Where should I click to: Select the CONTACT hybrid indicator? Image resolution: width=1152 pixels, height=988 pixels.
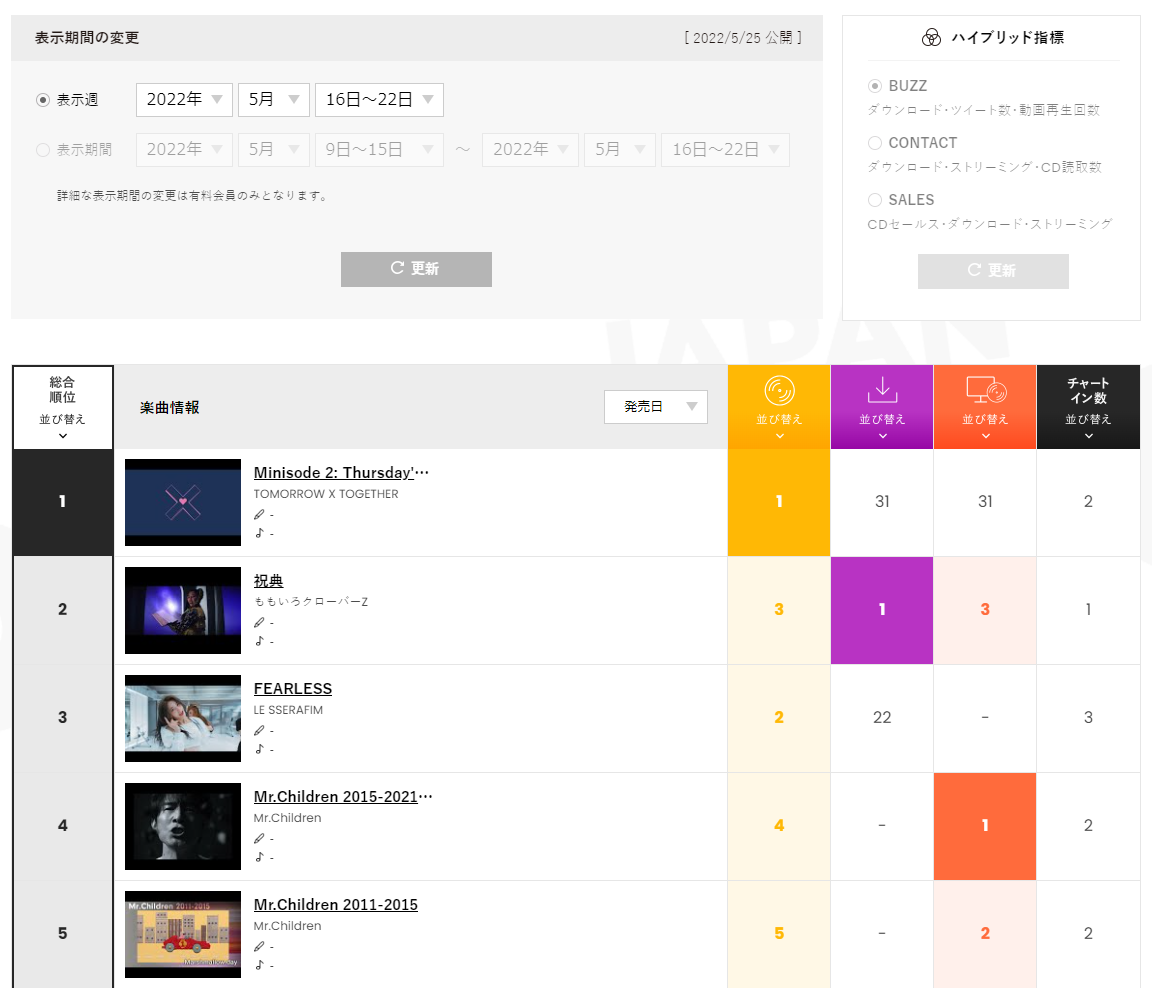(874, 143)
